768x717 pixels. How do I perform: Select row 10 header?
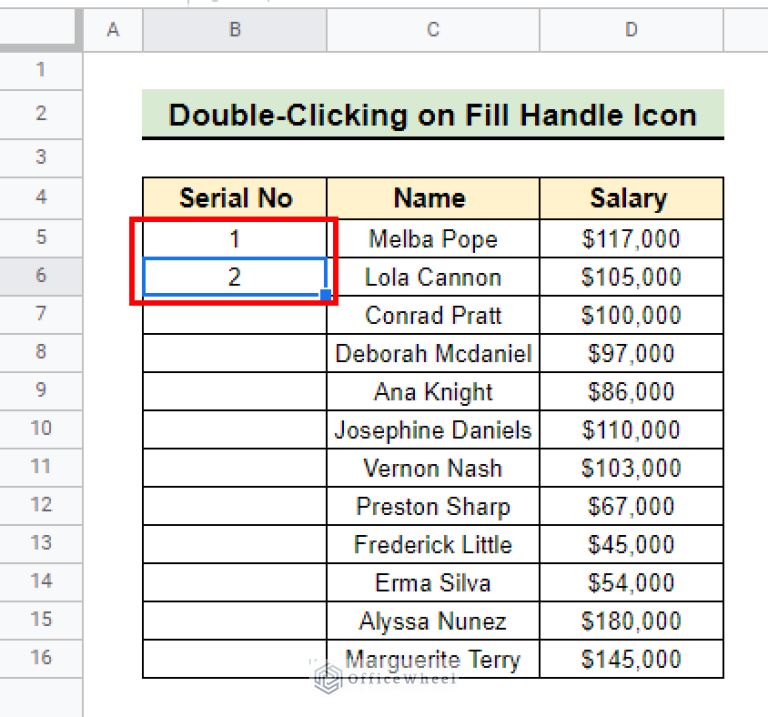tap(40, 429)
